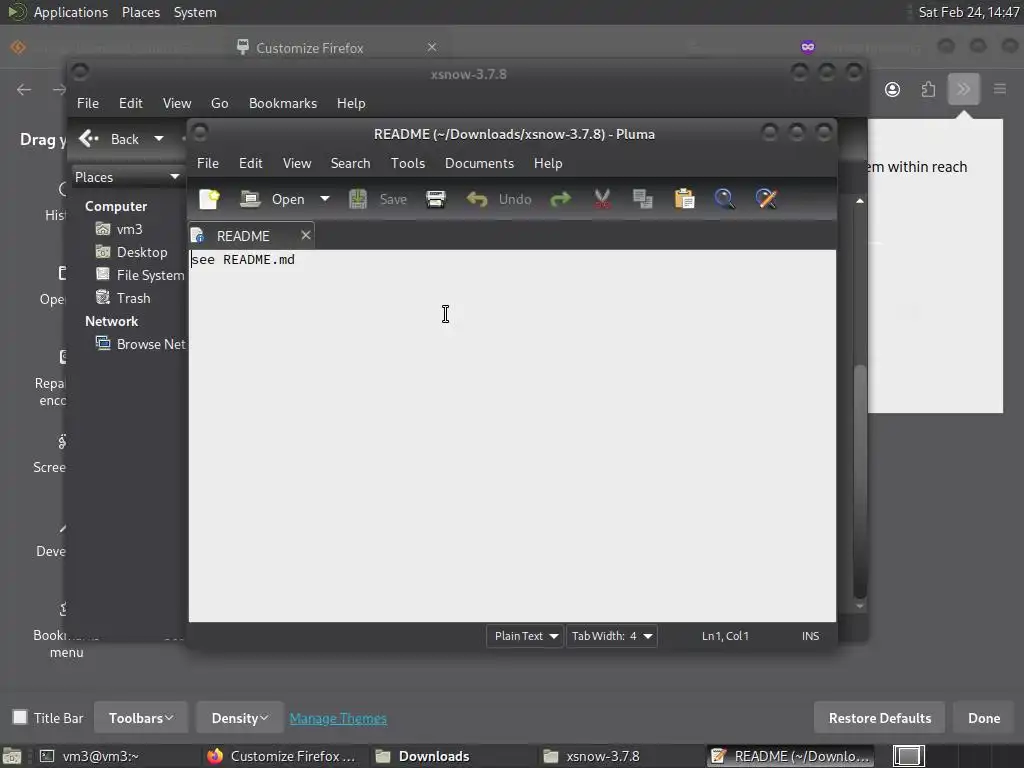Toggle Firefox overflow menu chevron button
Image resolution: width=1024 pixels, height=768 pixels.
tap(963, 89)
